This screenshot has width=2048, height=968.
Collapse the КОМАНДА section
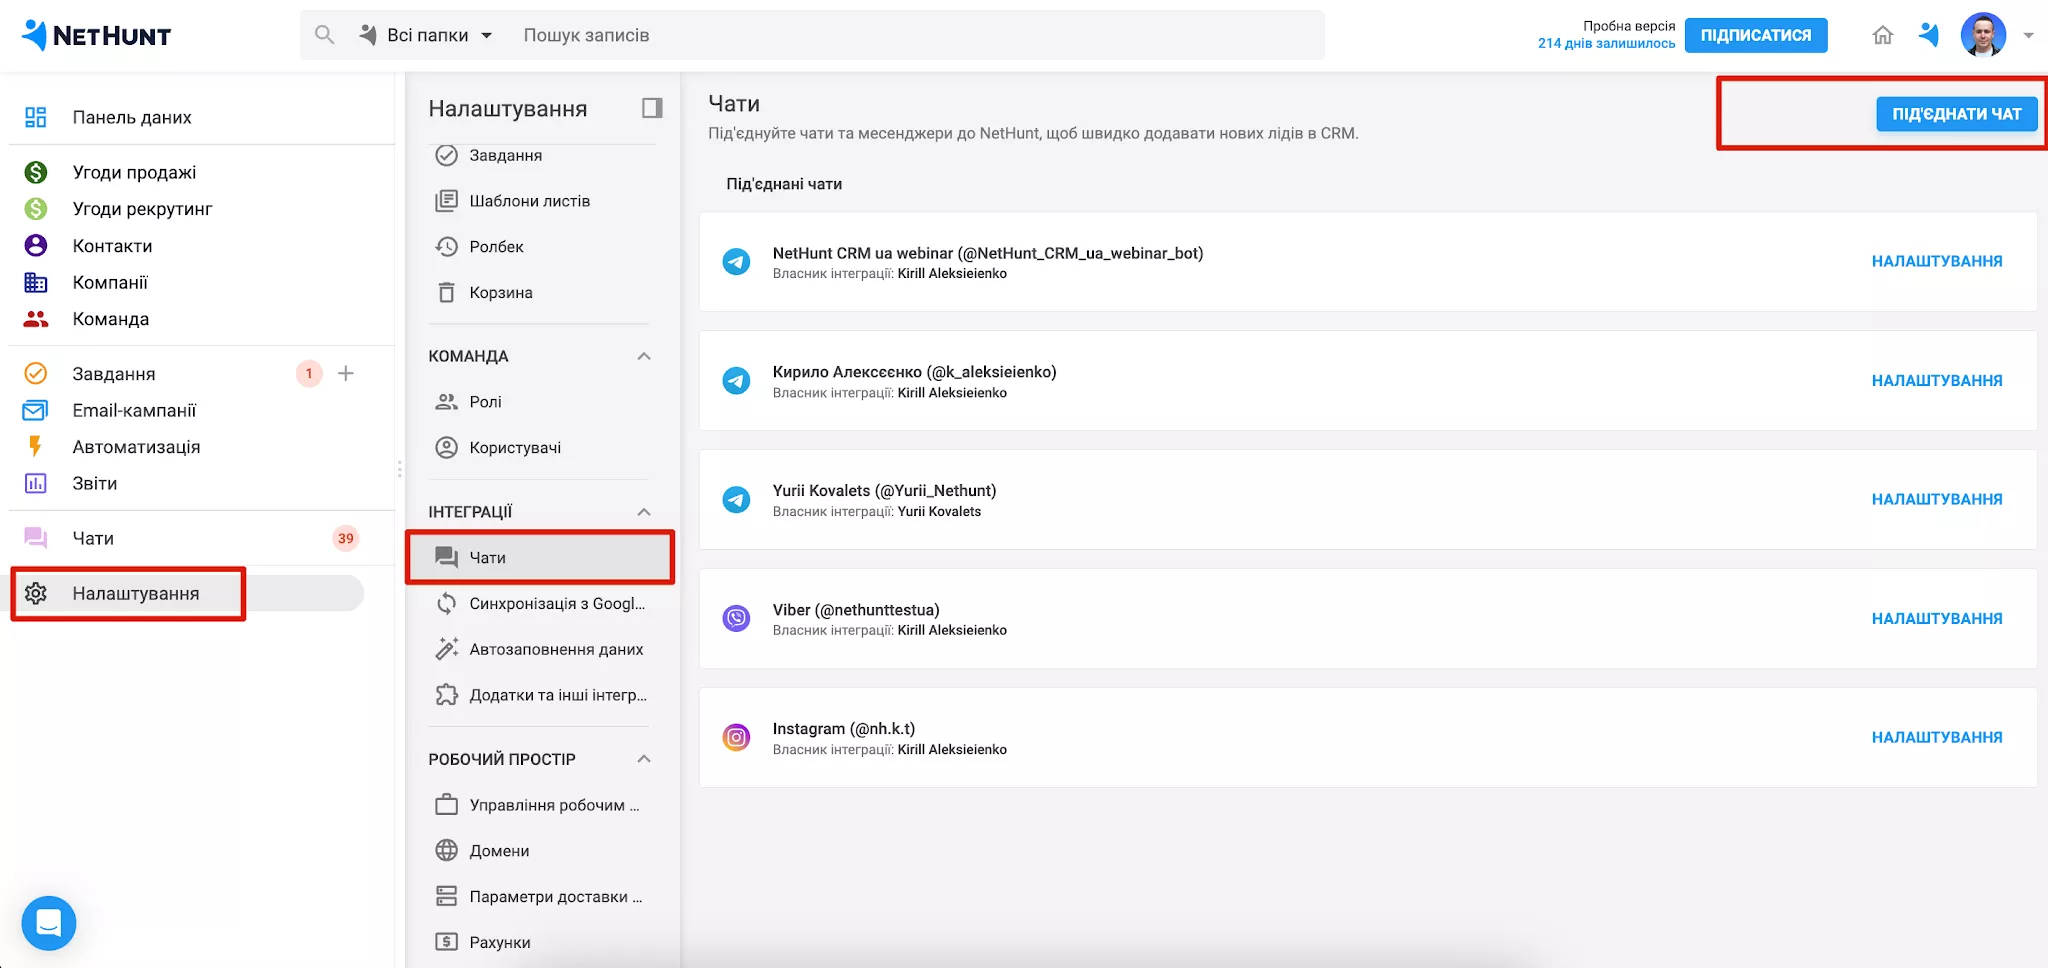(x=644, y=356)
